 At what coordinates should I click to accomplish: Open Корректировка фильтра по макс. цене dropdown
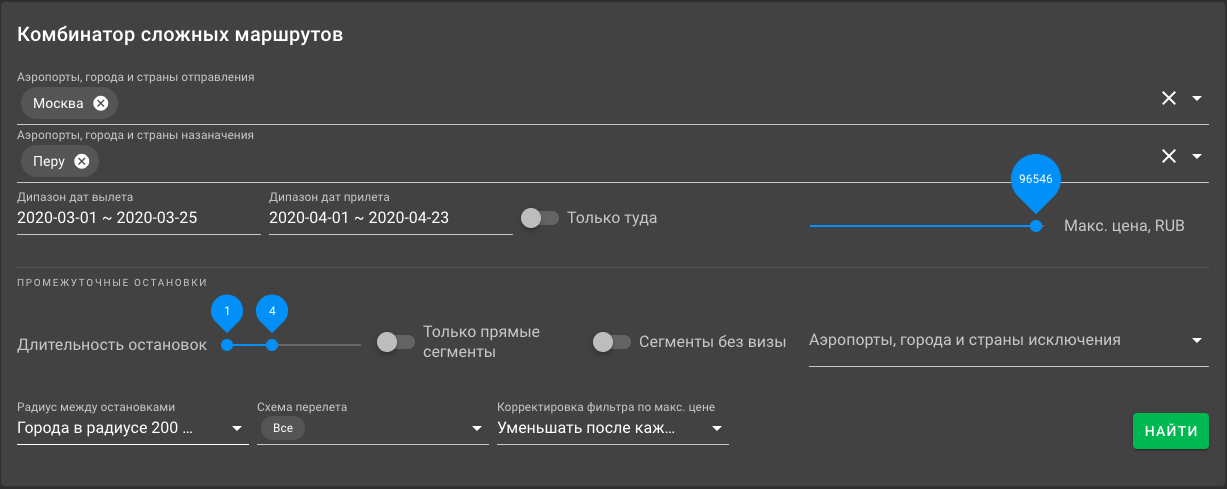tap(612, 428)
